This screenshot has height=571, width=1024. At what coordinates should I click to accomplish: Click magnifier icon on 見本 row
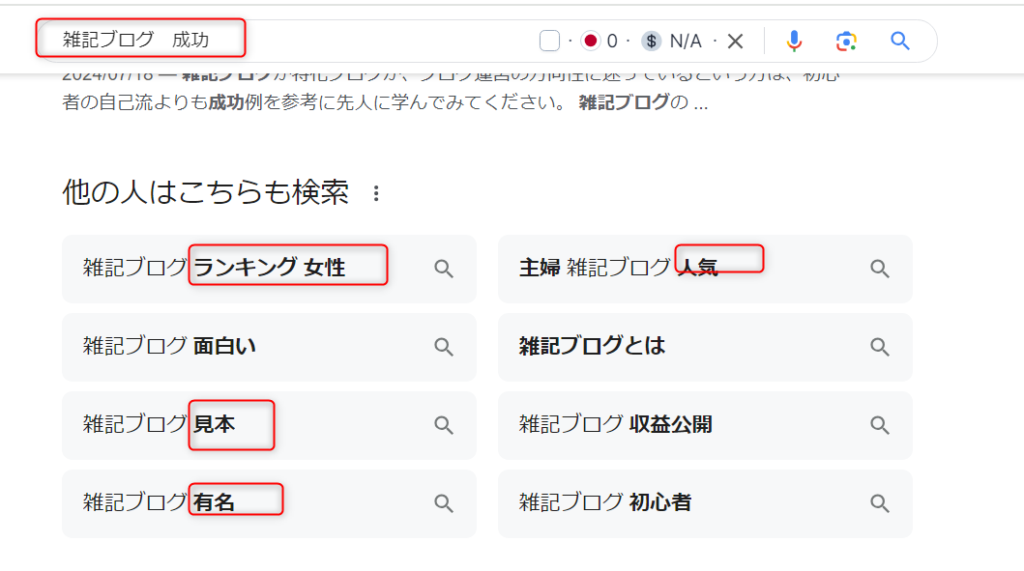(443, 425)
